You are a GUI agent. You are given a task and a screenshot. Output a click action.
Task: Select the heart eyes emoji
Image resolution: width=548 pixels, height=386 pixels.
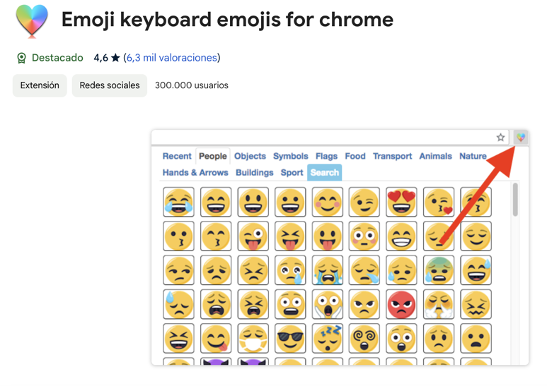[402, 202]
